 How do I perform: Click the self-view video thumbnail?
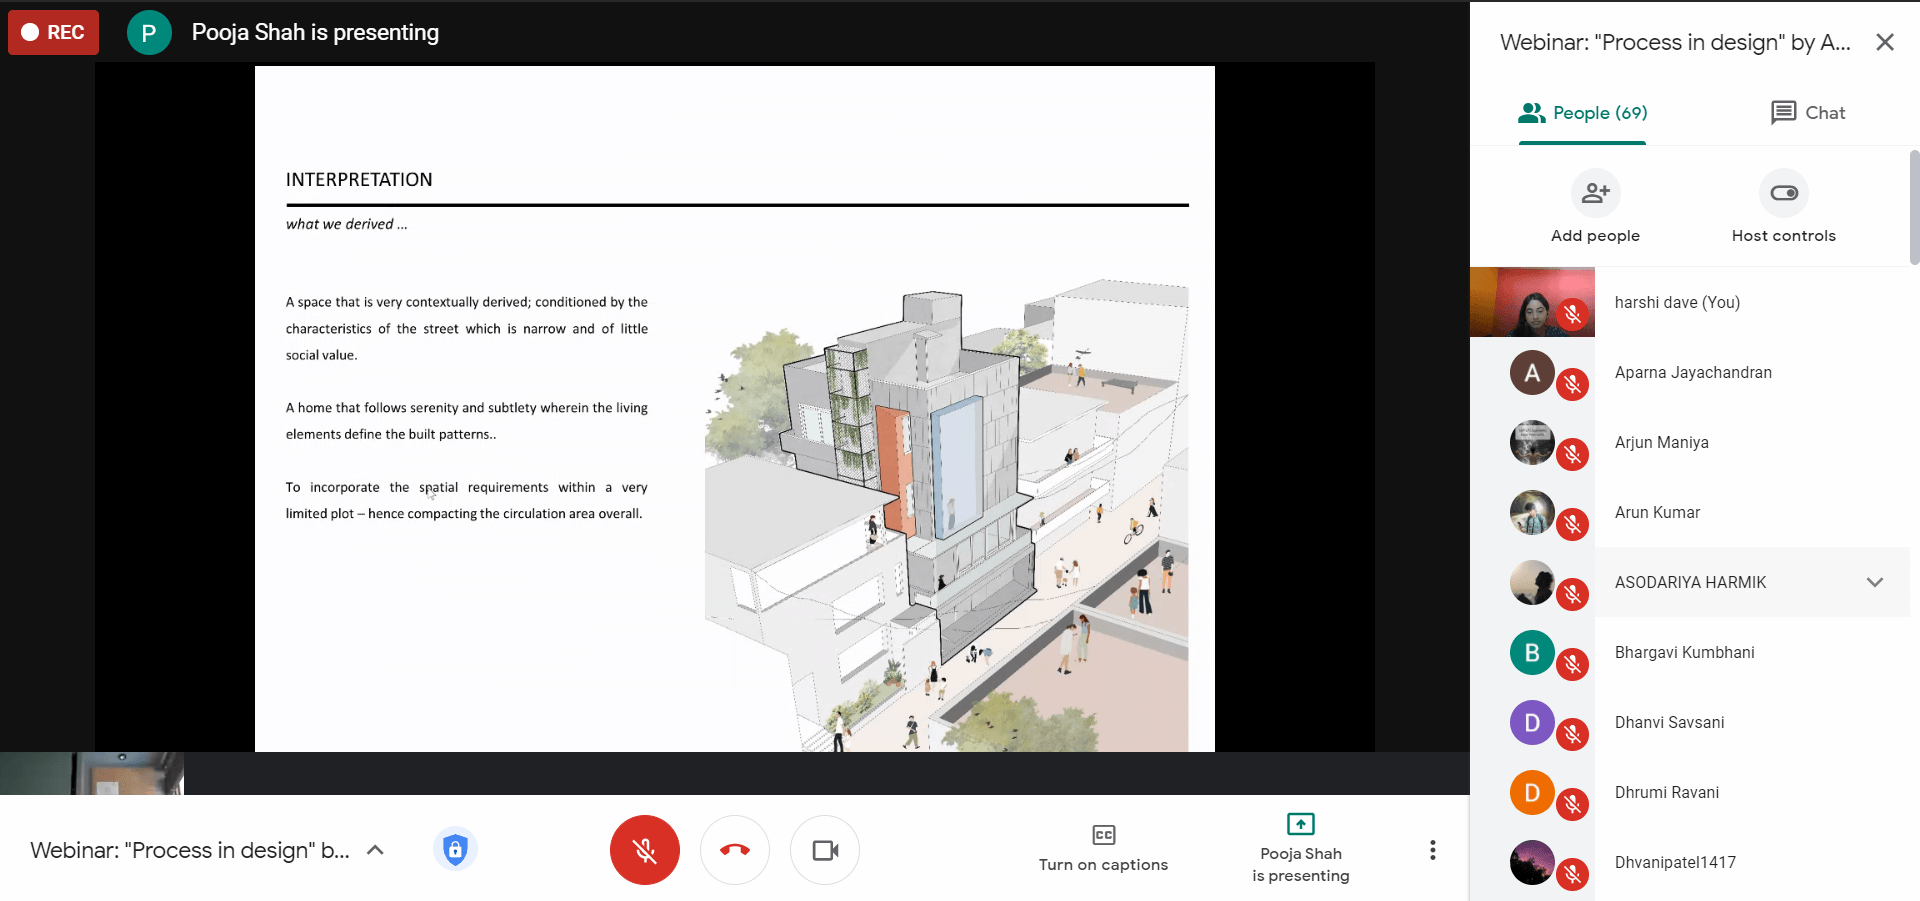pyautogui.click(x=92, y=773)
